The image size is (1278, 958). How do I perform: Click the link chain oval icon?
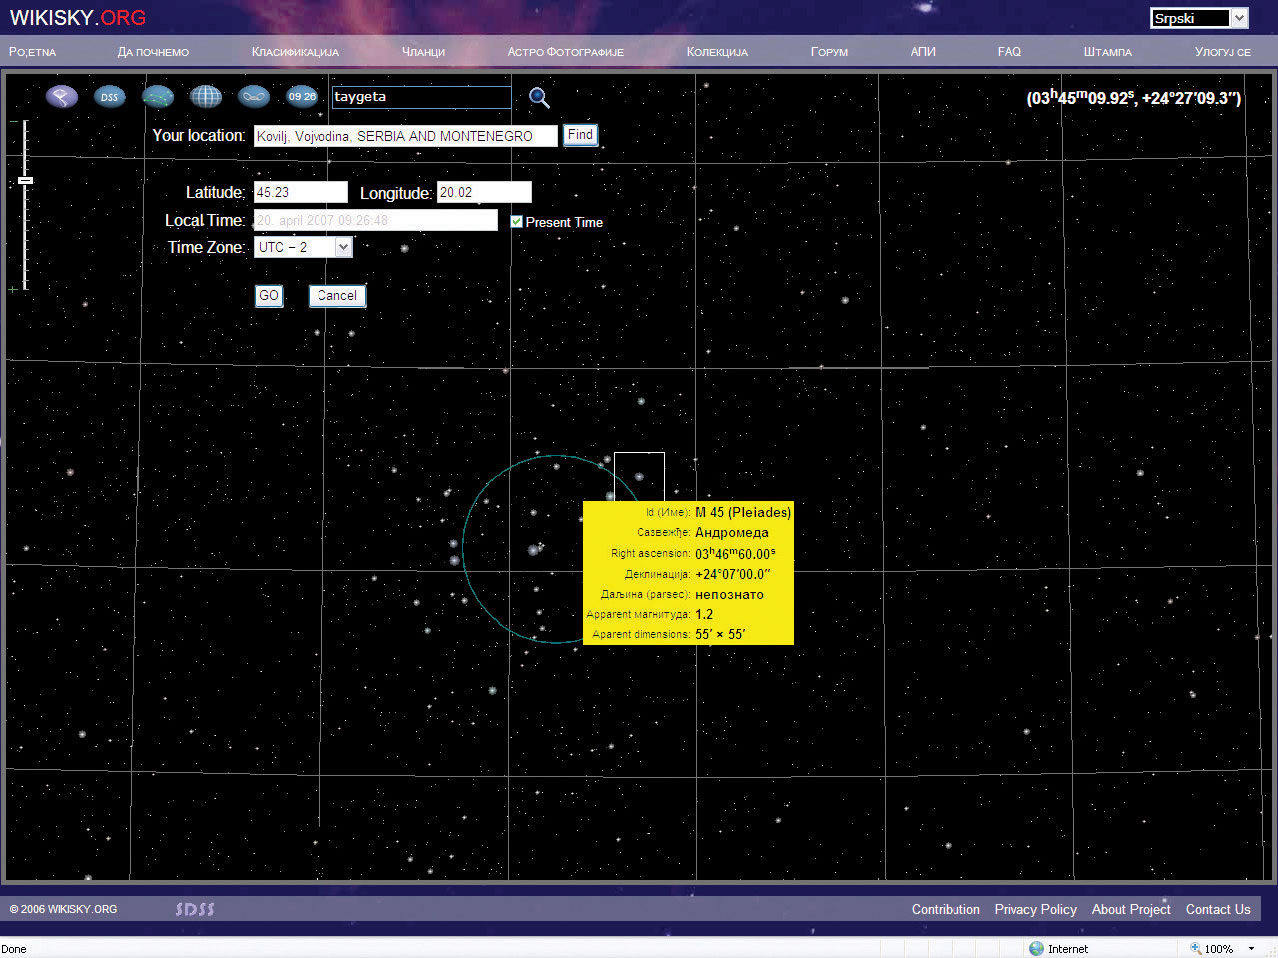pyautogui.click(x=254, y=97)
